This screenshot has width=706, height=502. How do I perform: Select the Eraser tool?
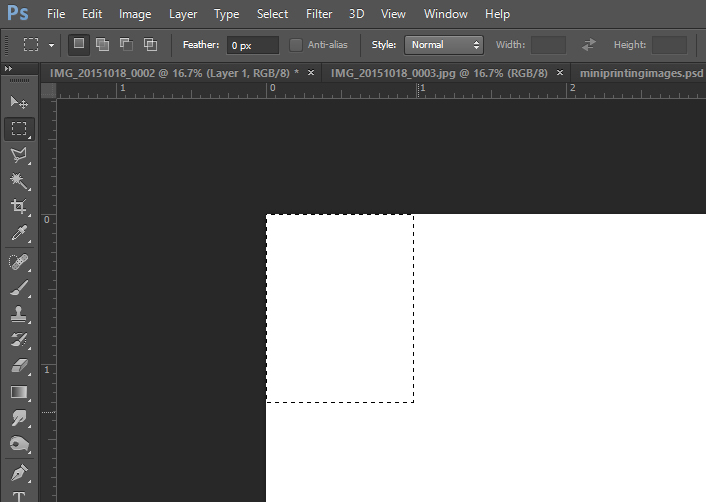click(x=19, y=366)
